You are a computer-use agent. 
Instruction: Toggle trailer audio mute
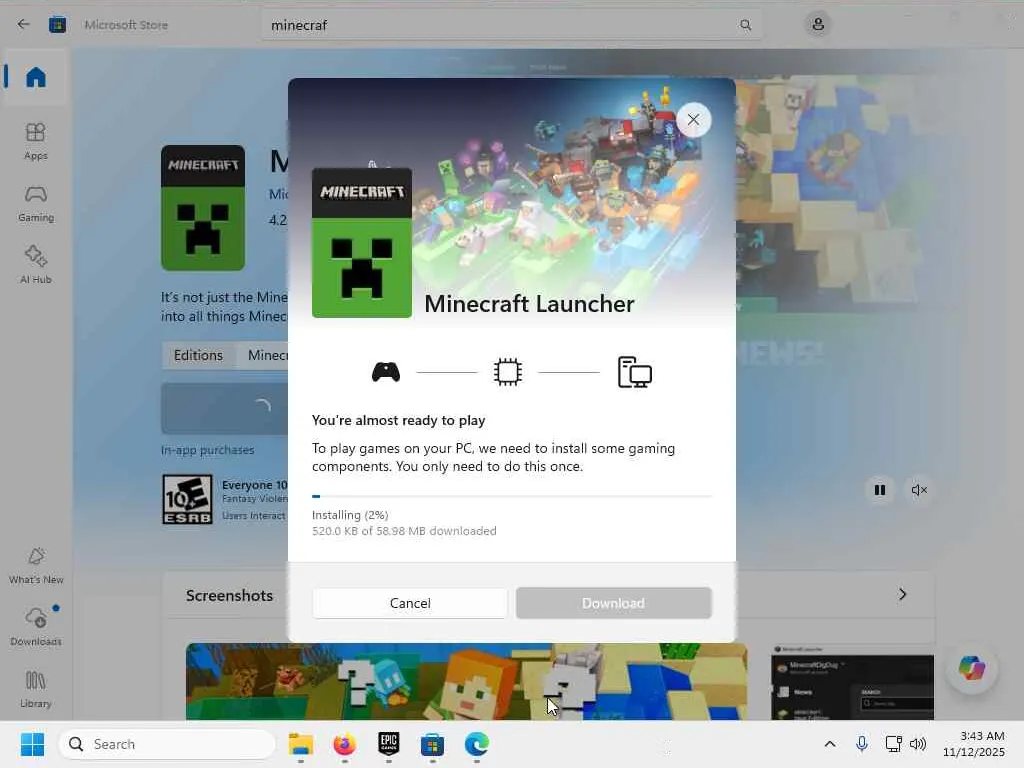[919, 490]
